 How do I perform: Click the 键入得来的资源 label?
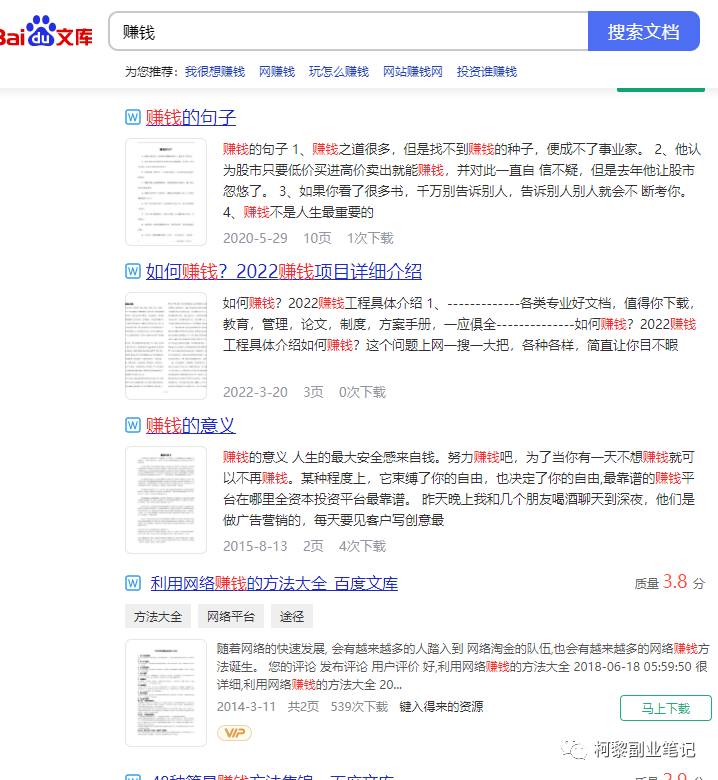(x=441, y=706)
